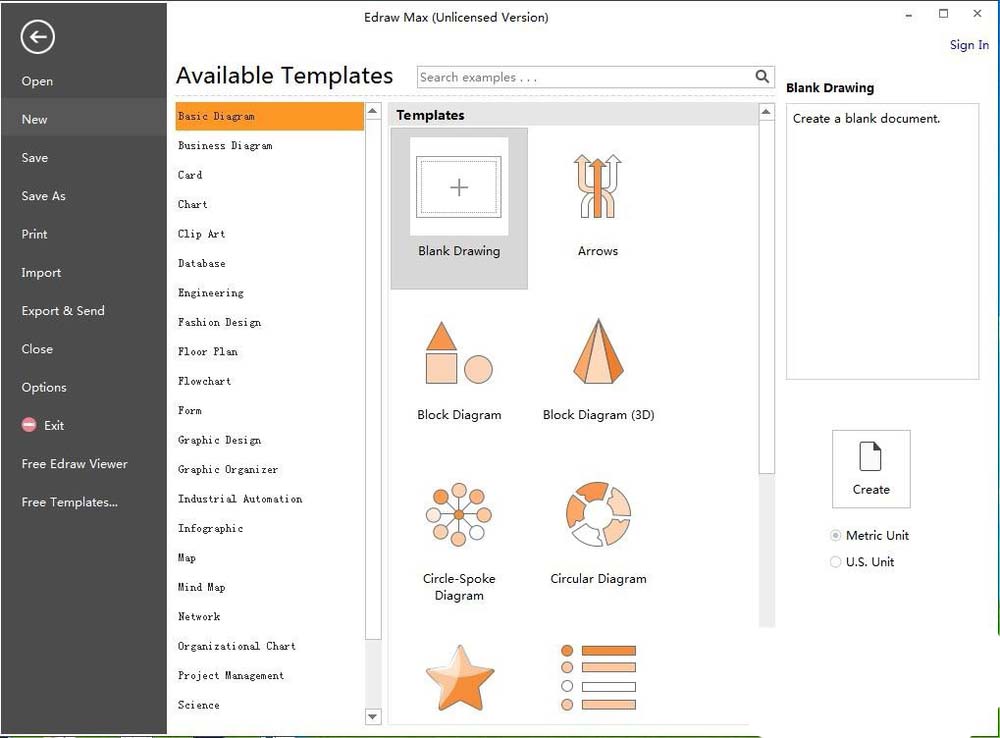Open Export & Send

point(63,311)
